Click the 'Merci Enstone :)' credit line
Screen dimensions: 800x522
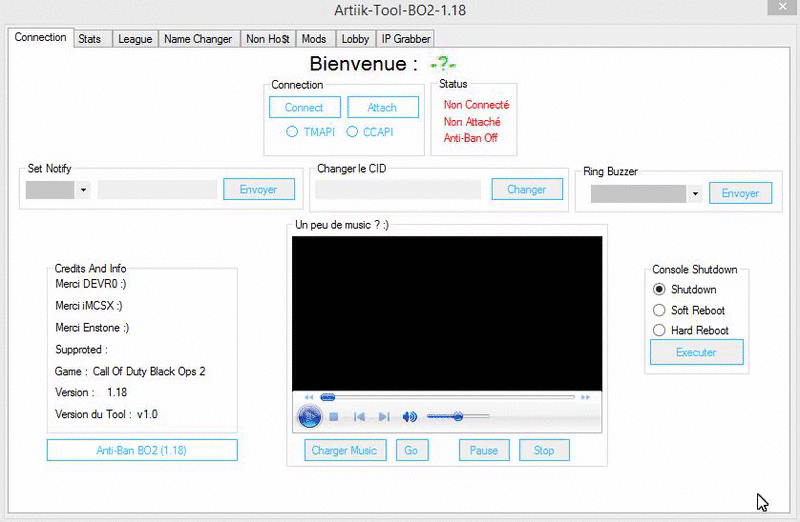pos(92,328)
